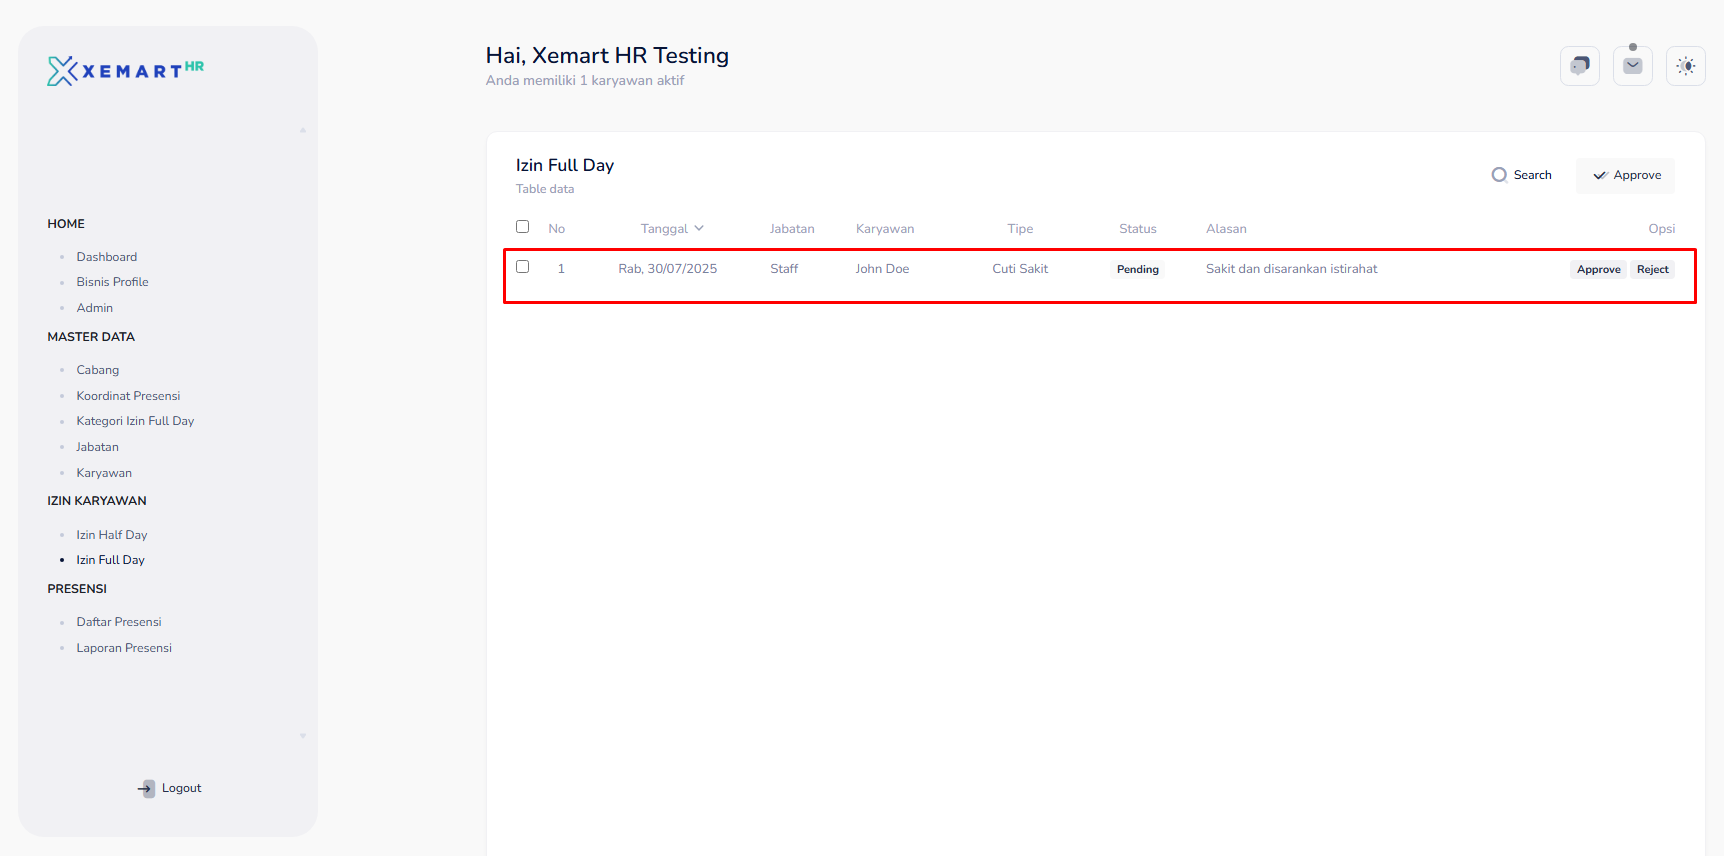Open Kategori Izin Full Day menu
Screen dimensions: 1724x856
(x=135, y=421)
